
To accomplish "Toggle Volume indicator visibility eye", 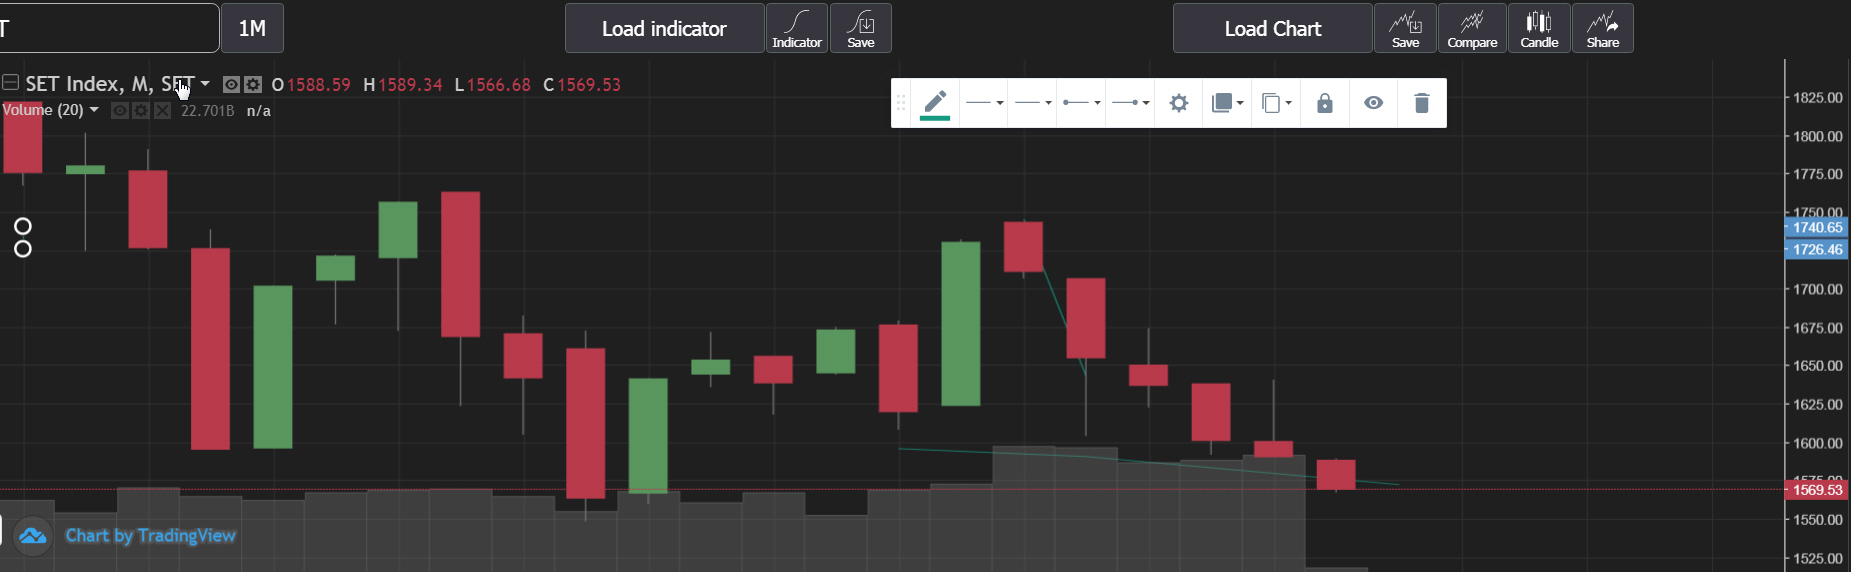I will pyautogui.click(x=120, y=110).
